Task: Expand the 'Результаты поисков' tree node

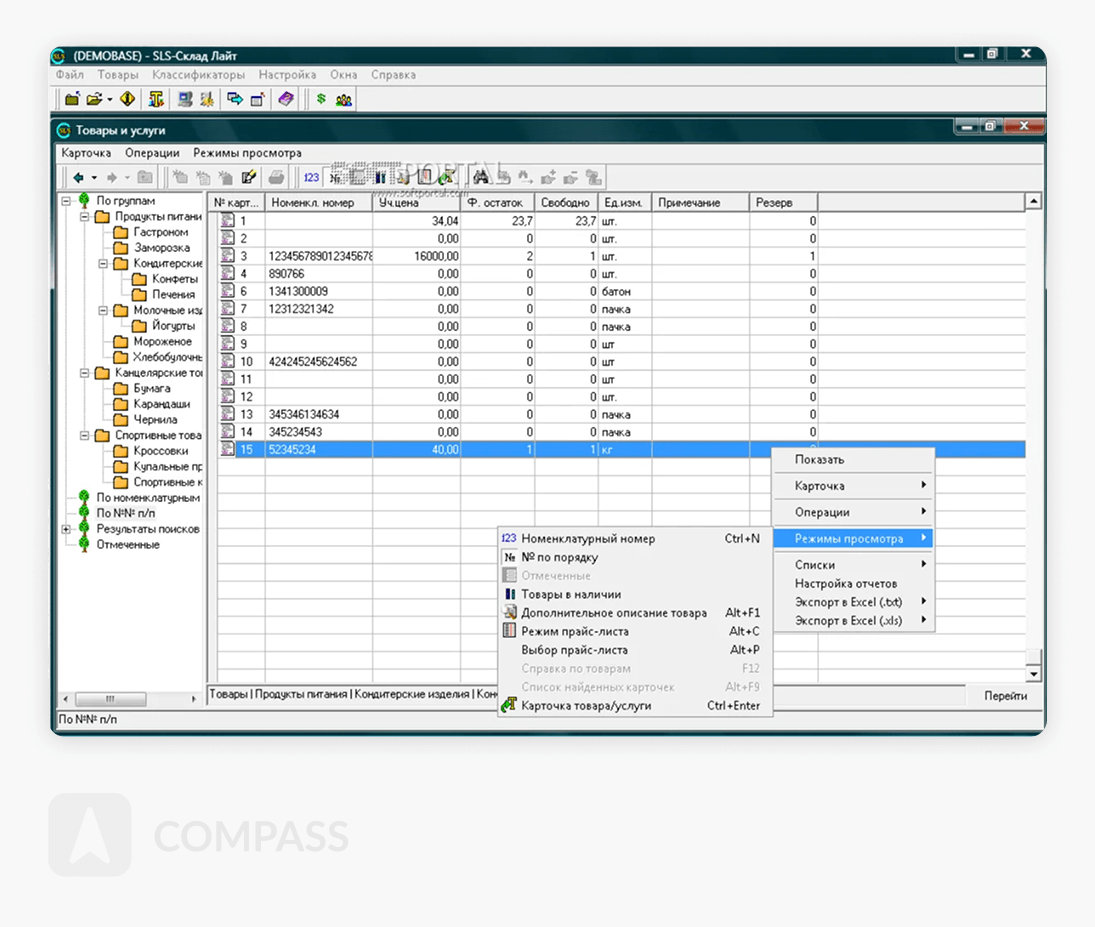Action: 66,529
